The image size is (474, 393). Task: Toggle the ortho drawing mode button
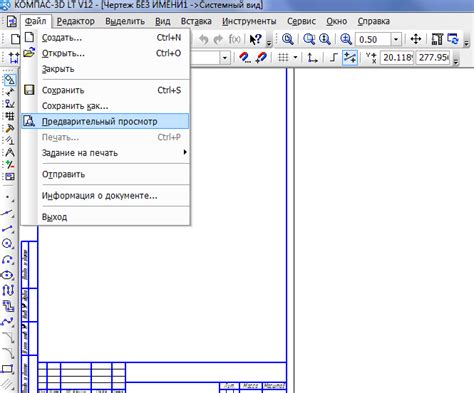pos(333,58)
